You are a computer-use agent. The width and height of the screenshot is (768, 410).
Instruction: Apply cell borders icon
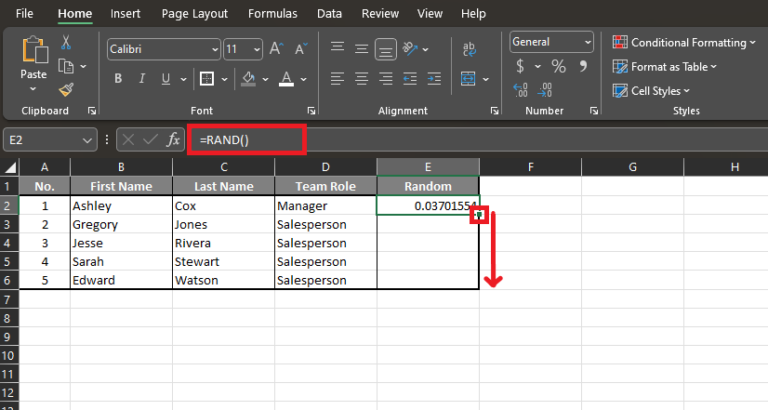(x=207, y=78)
